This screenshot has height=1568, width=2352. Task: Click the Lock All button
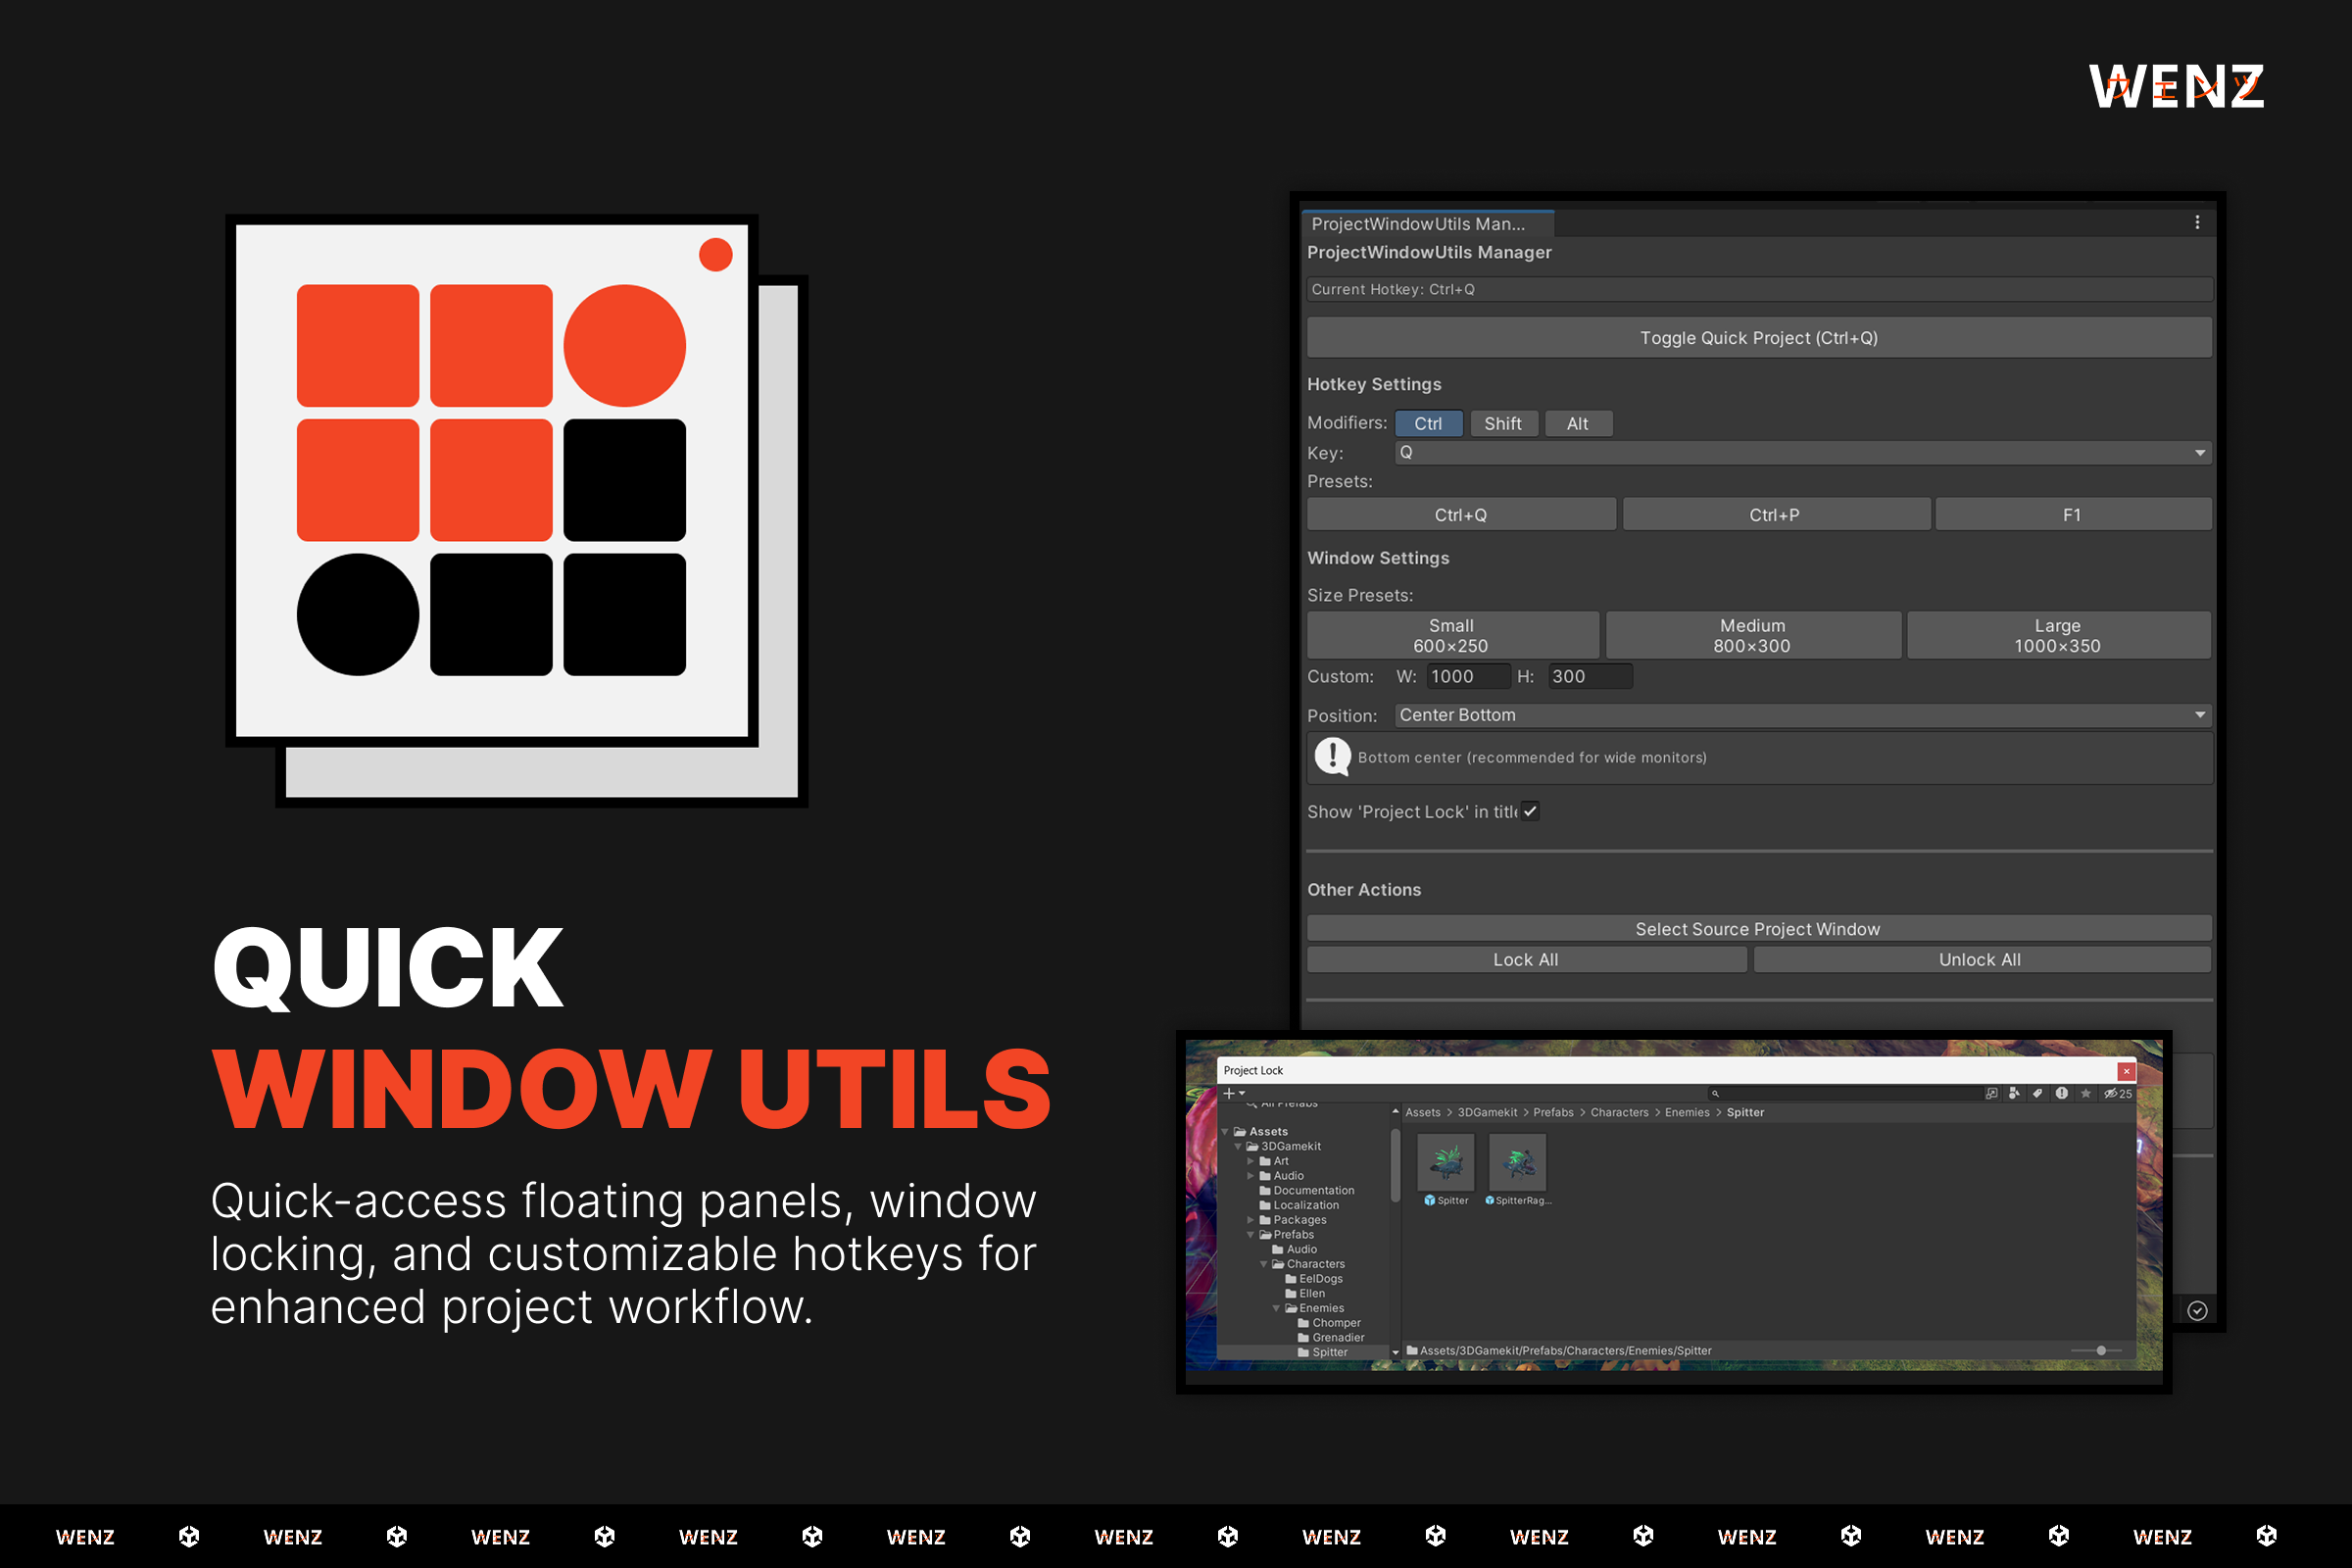click(1527, 960)
